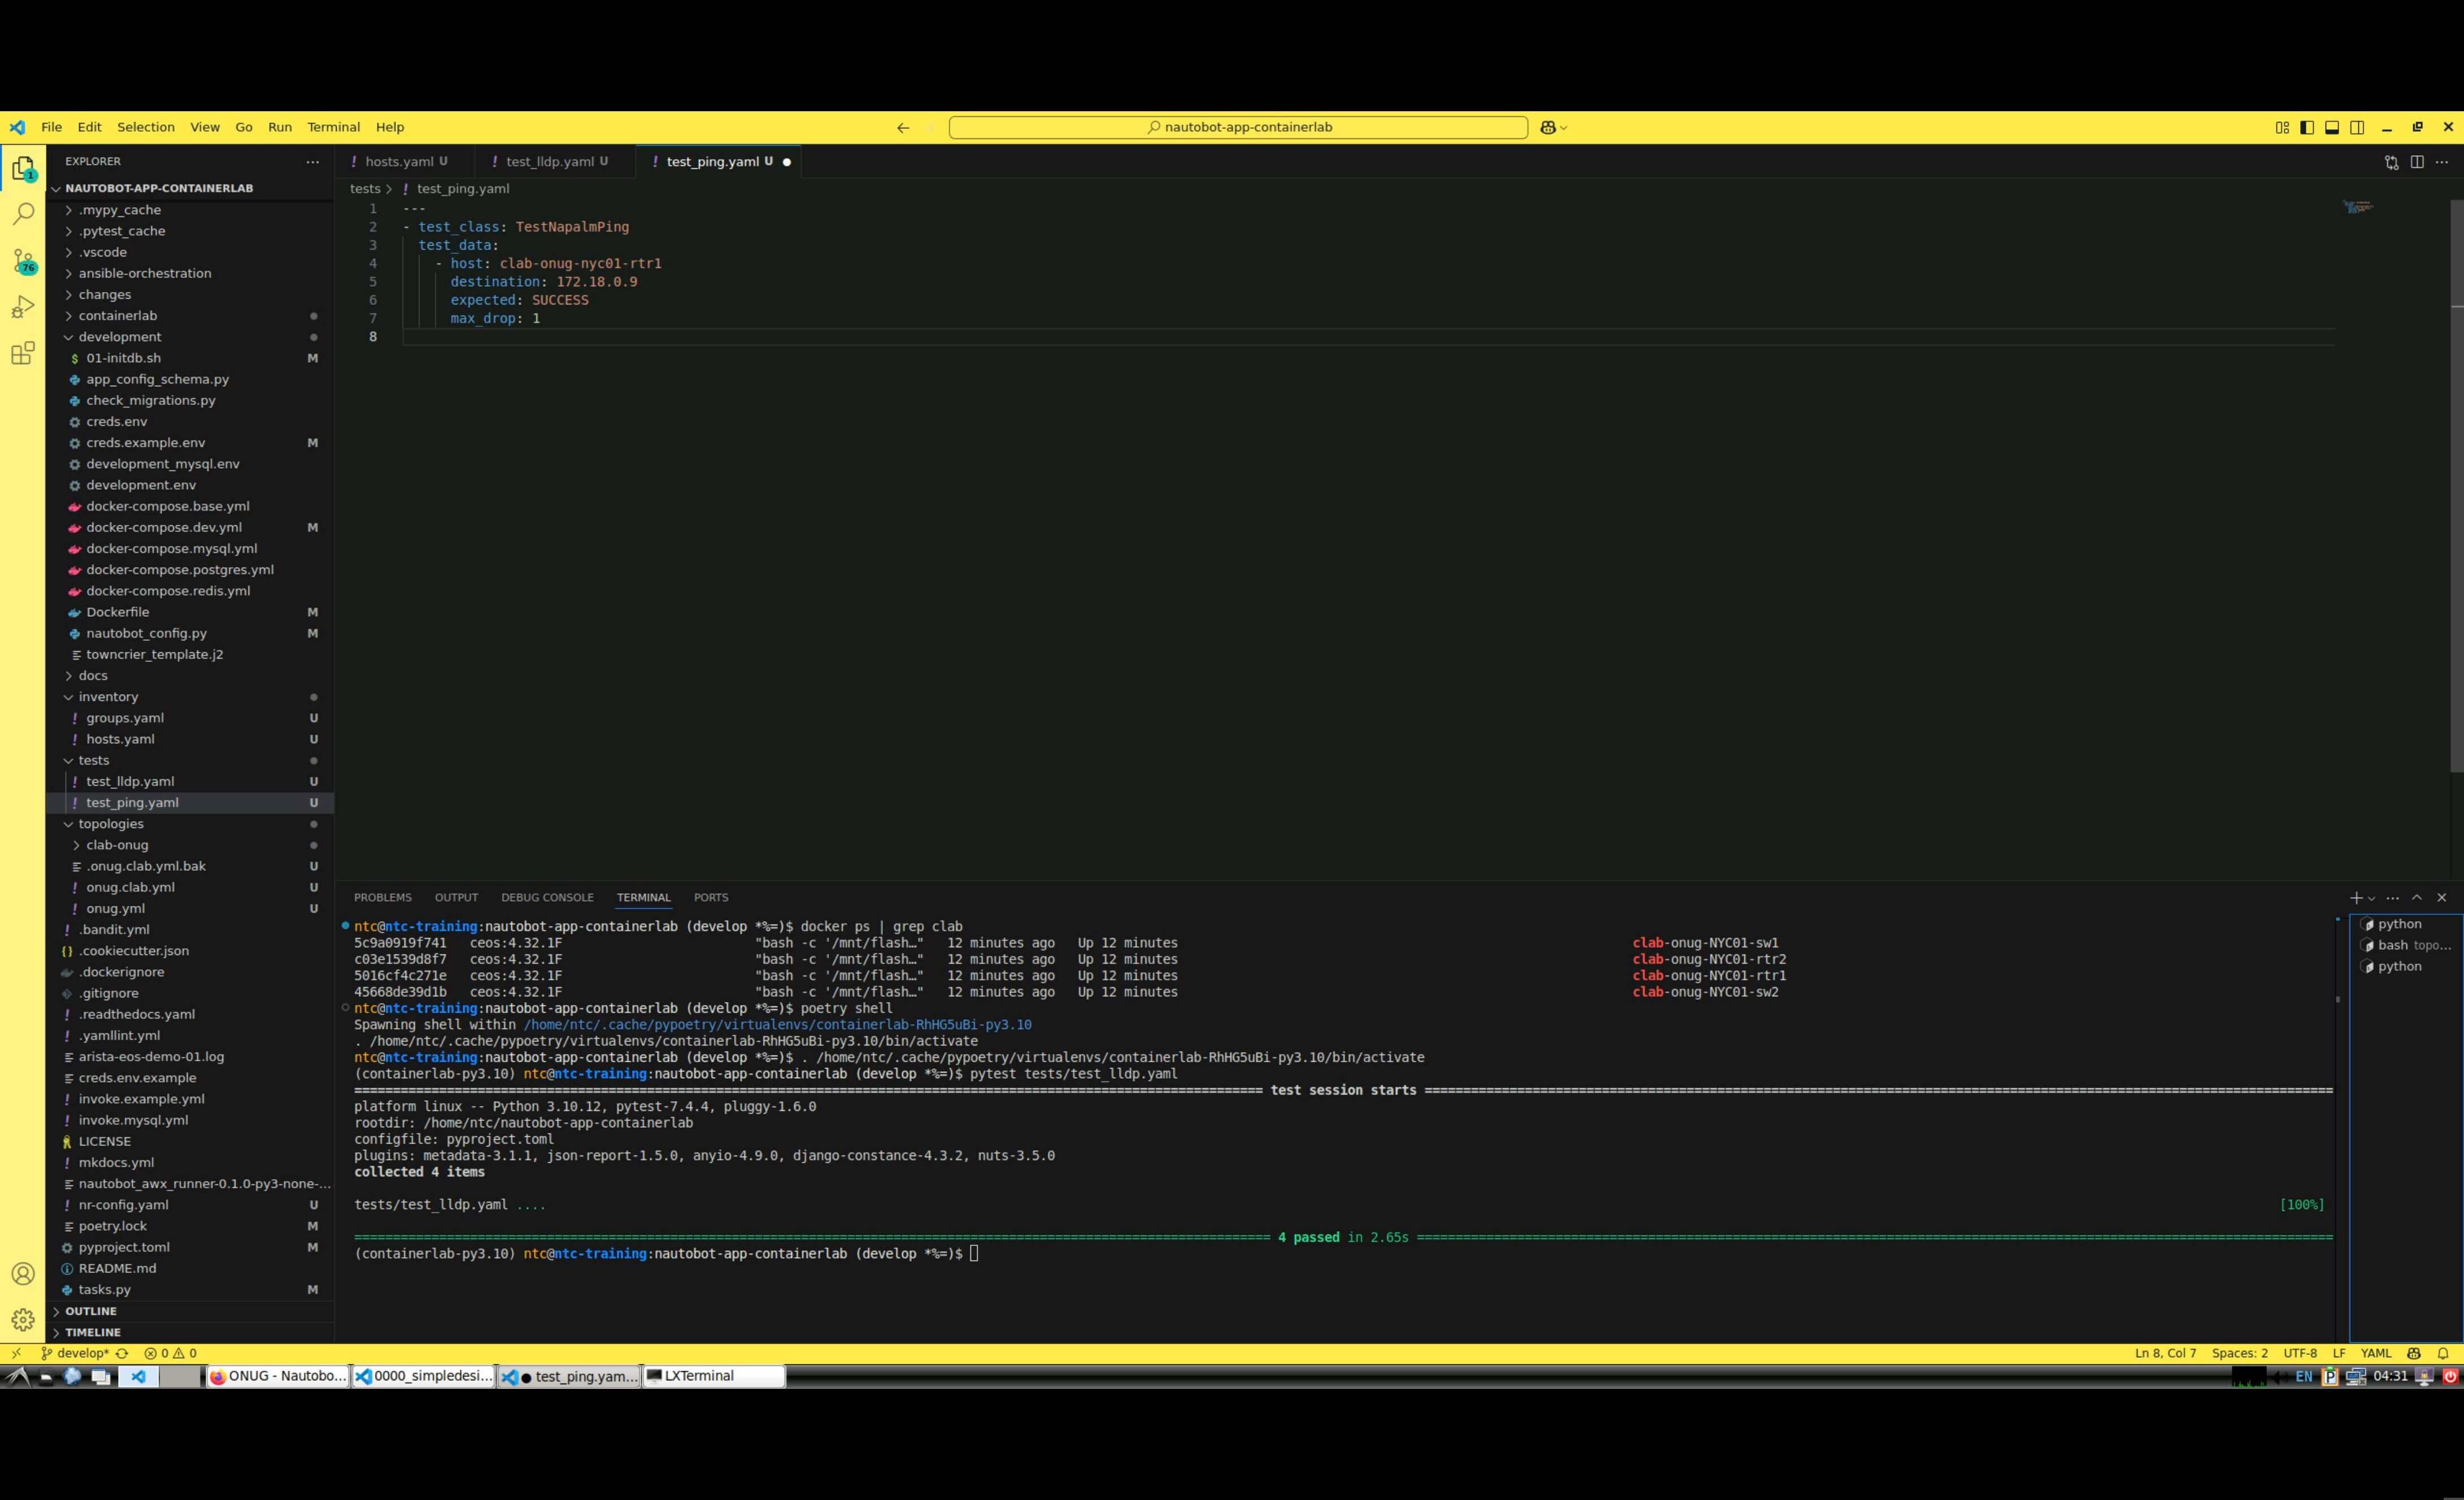
Task: Click the notifications bell in status bar
Action: point(2443,1353)
